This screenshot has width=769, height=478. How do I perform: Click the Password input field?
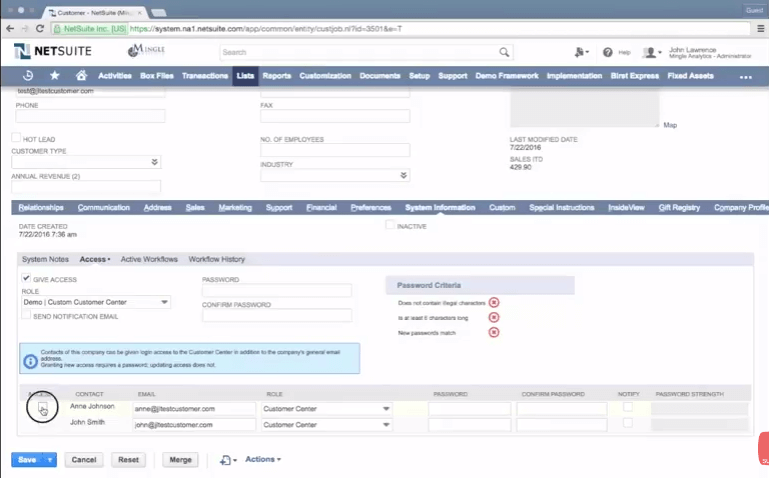tap(277, 291)
